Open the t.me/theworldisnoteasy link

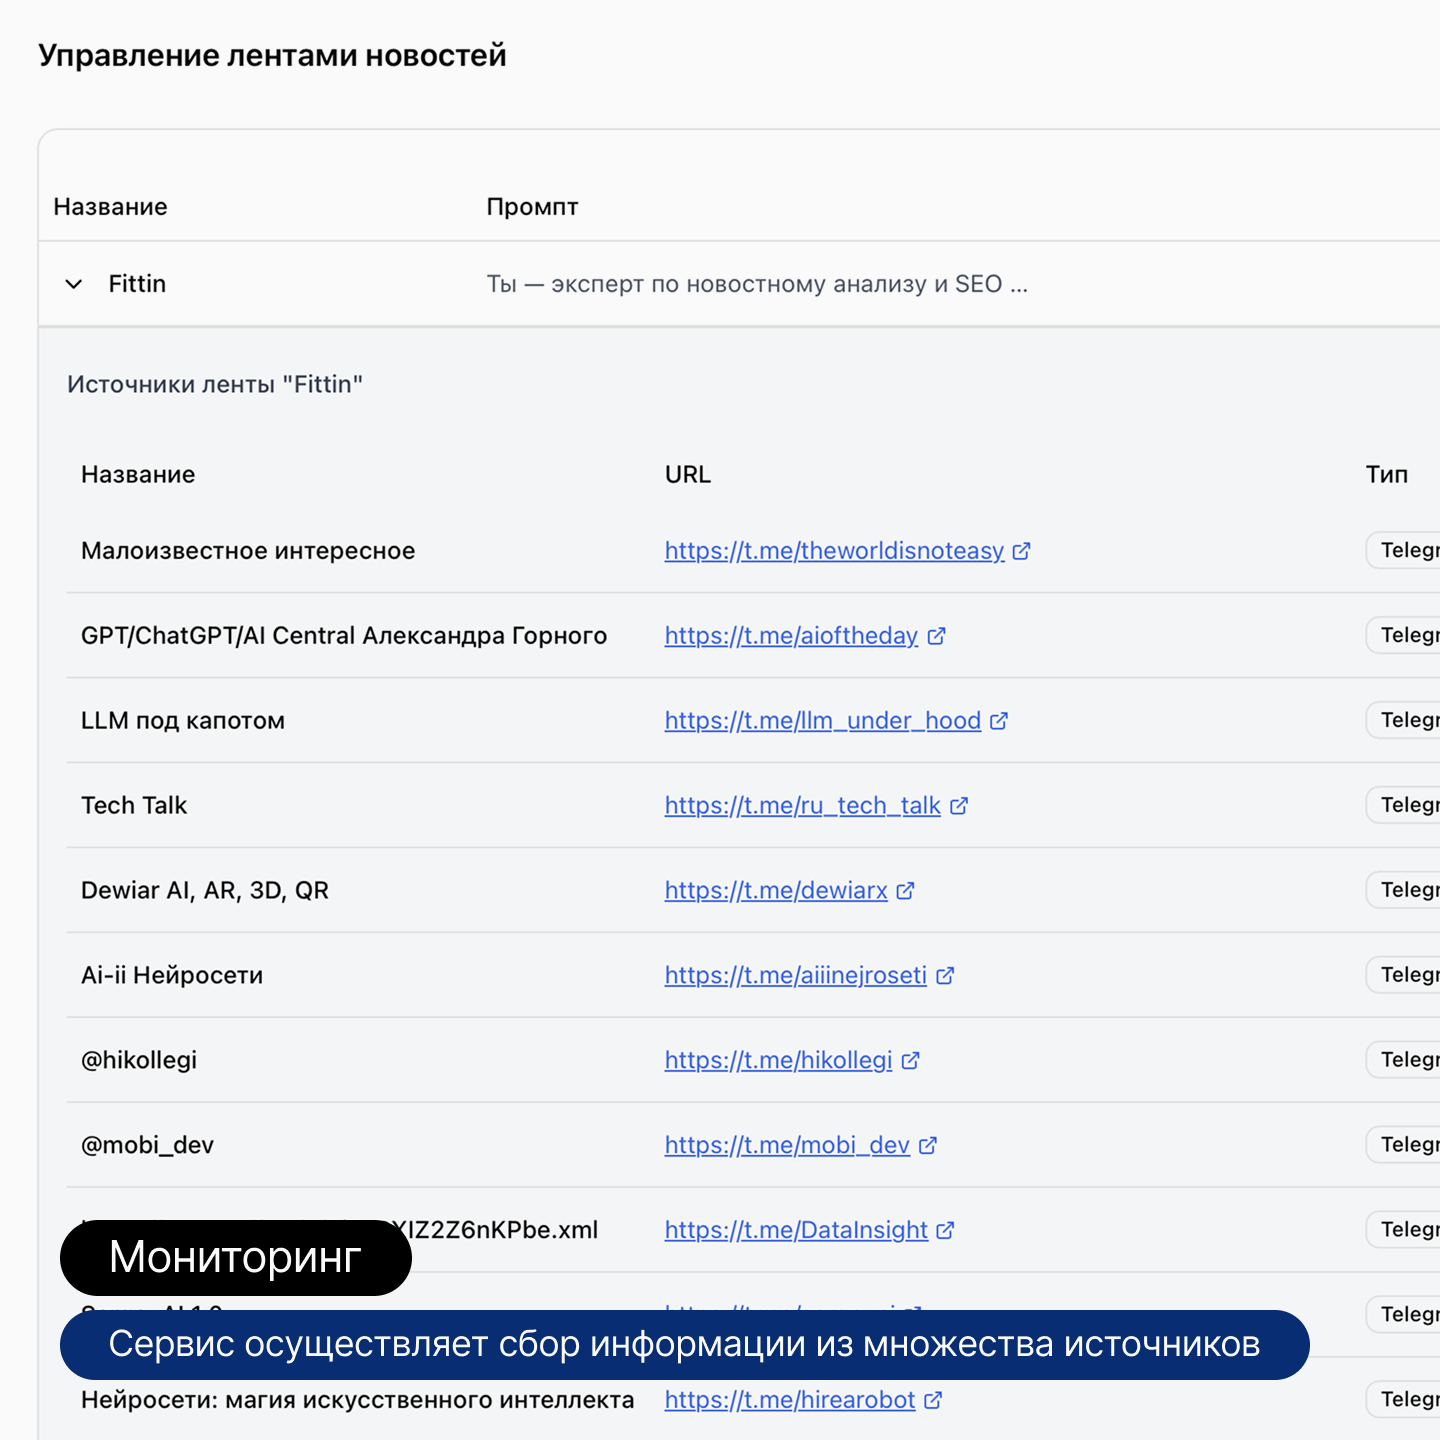[834, 551]
